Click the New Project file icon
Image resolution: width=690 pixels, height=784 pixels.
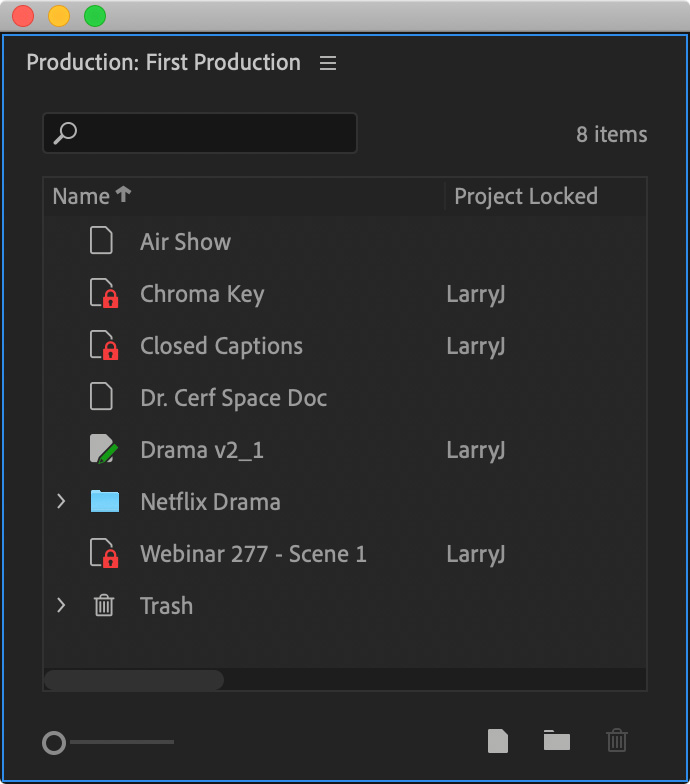[x=498, y=740]
